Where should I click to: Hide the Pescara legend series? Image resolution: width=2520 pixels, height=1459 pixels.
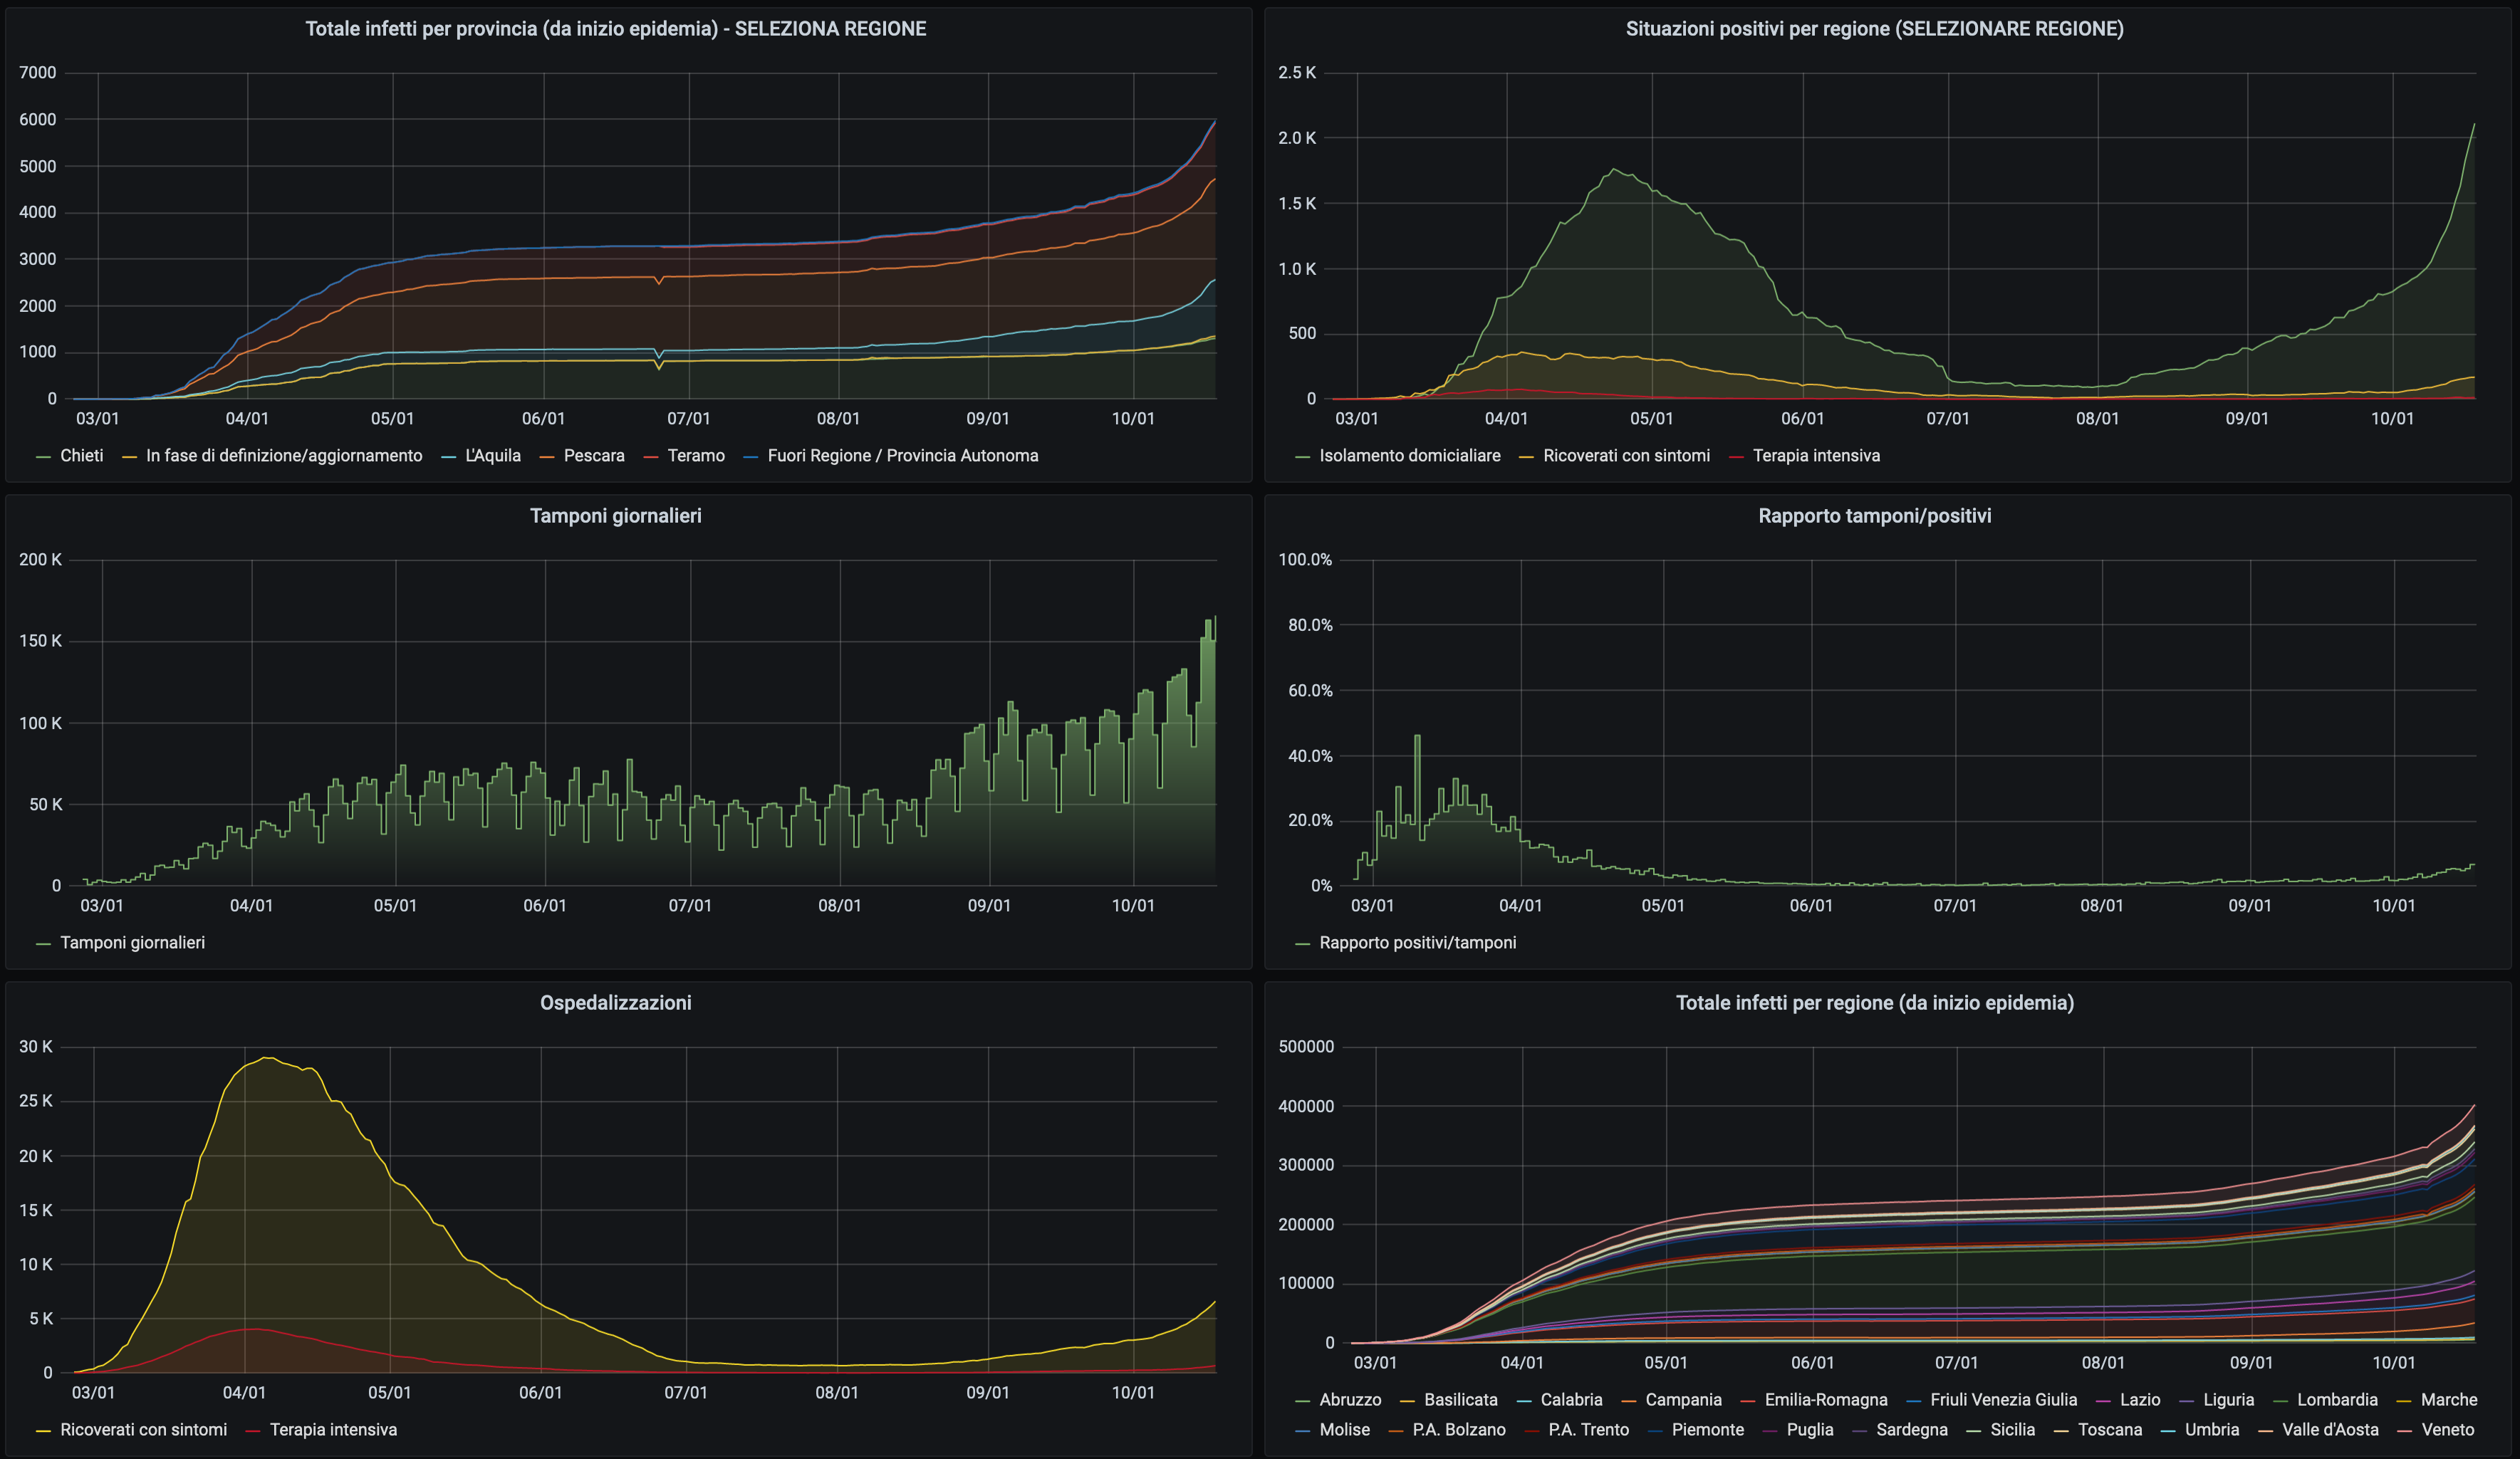pos(594,455)
